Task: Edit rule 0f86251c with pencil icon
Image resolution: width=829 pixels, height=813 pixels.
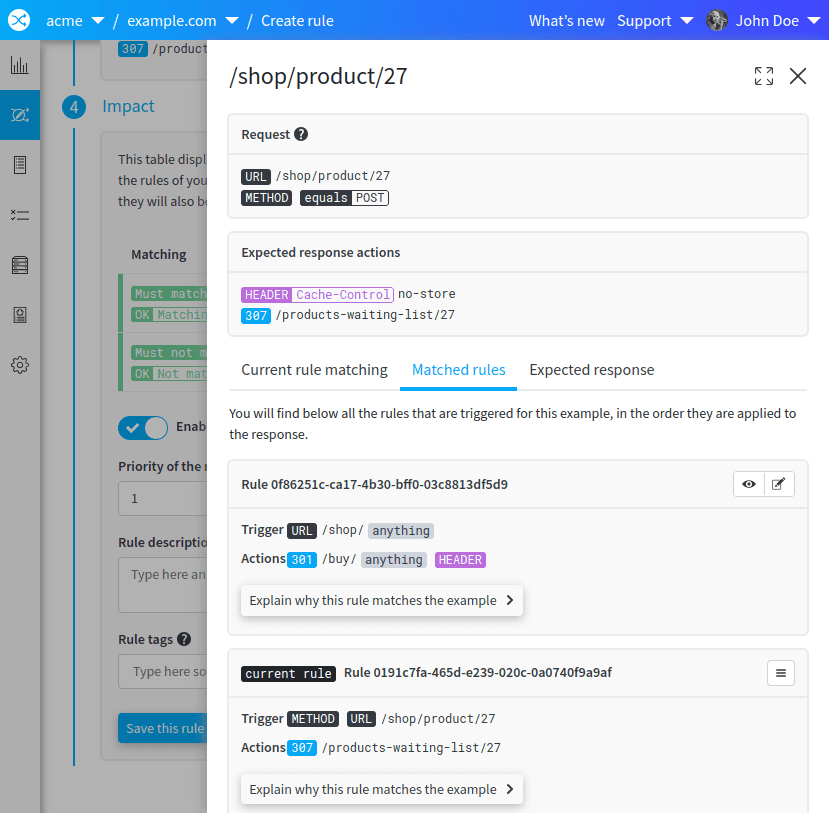Action: tap(779, 484)
